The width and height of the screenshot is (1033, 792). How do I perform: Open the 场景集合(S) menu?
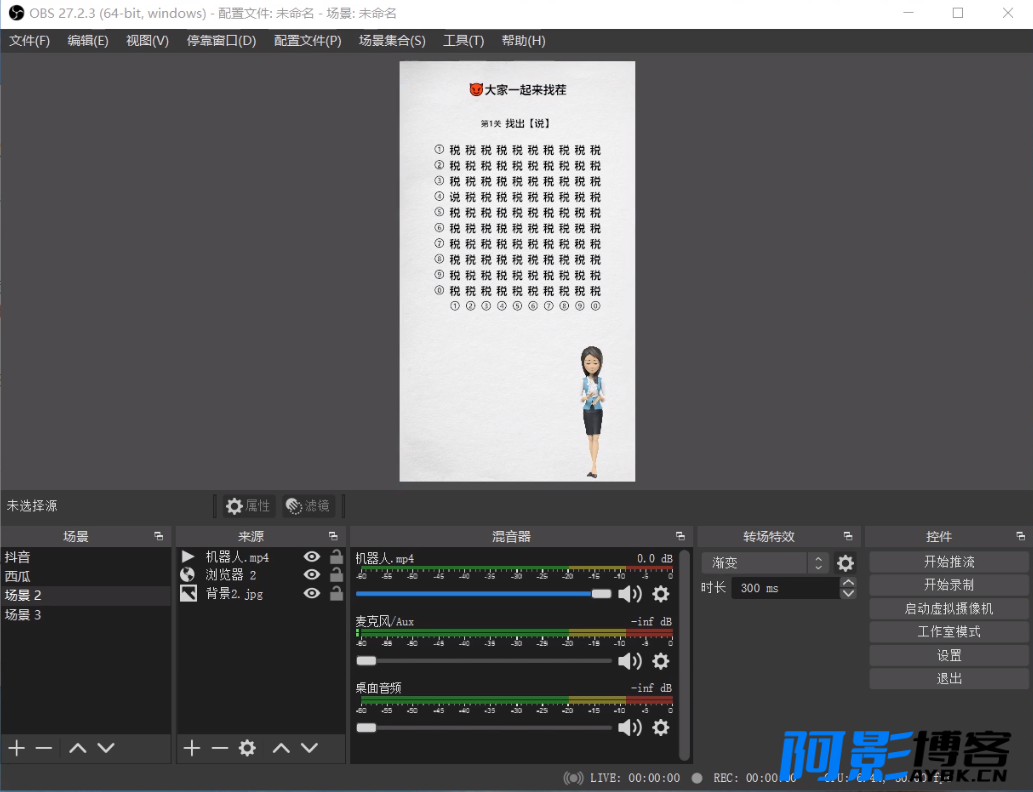pyautogui.click(x=392, y=41)
